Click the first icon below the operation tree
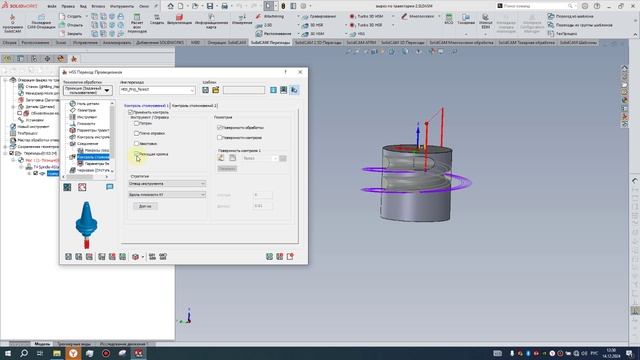The height and width of the screenshot is (360, 640). tap(67, 187)
